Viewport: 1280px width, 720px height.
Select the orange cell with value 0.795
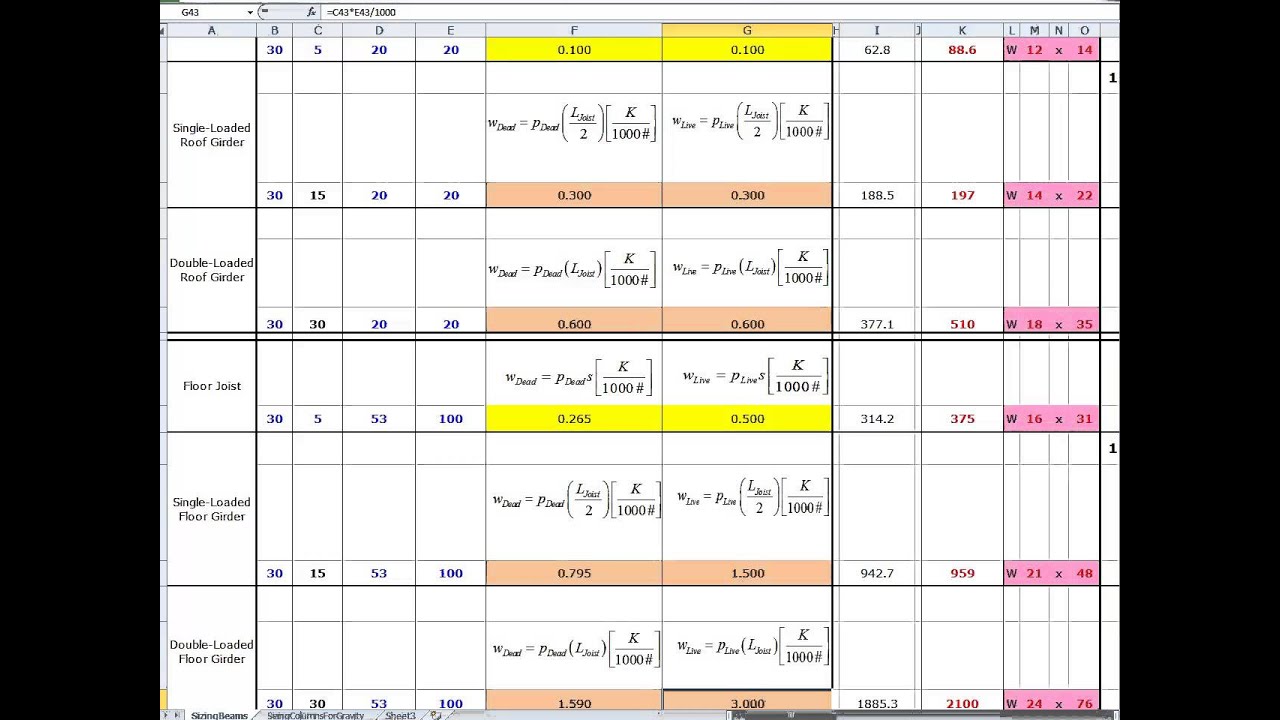tap(574, 573)
